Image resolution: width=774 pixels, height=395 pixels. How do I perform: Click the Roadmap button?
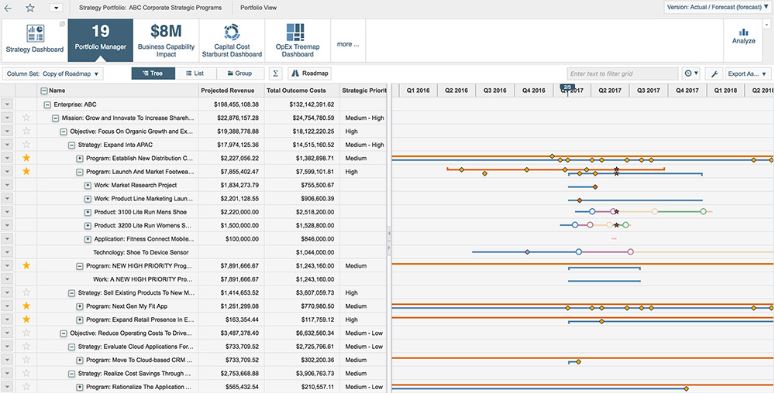pos(310,74)
